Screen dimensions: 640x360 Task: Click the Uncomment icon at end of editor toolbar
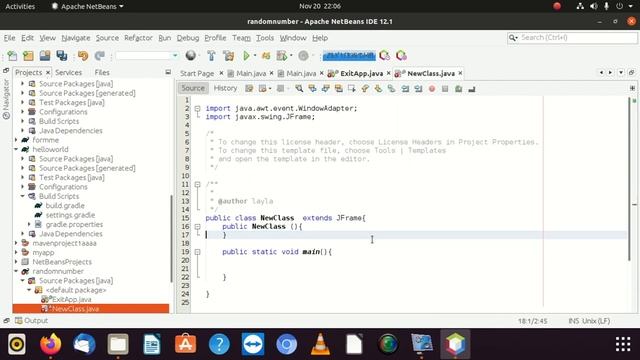click(472, 89)
